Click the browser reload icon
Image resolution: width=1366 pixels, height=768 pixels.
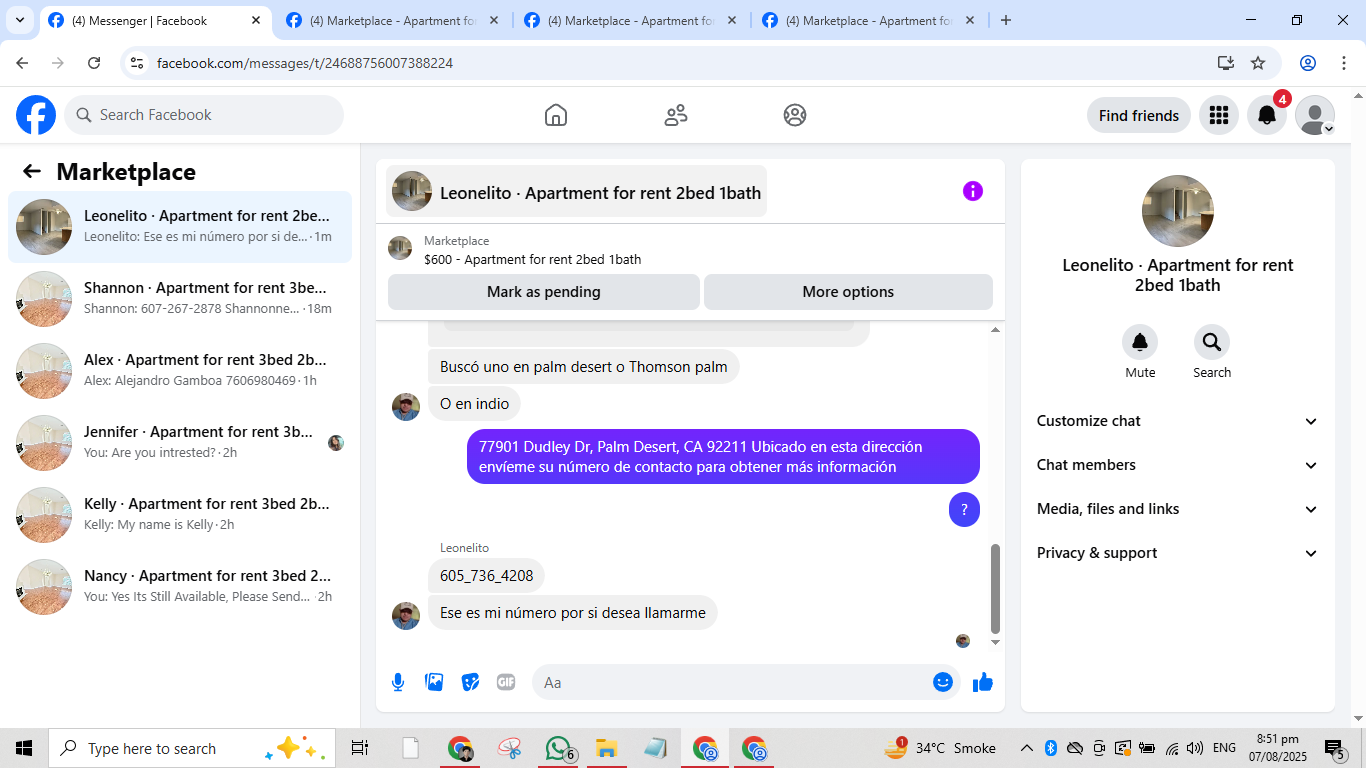point(94,63)
